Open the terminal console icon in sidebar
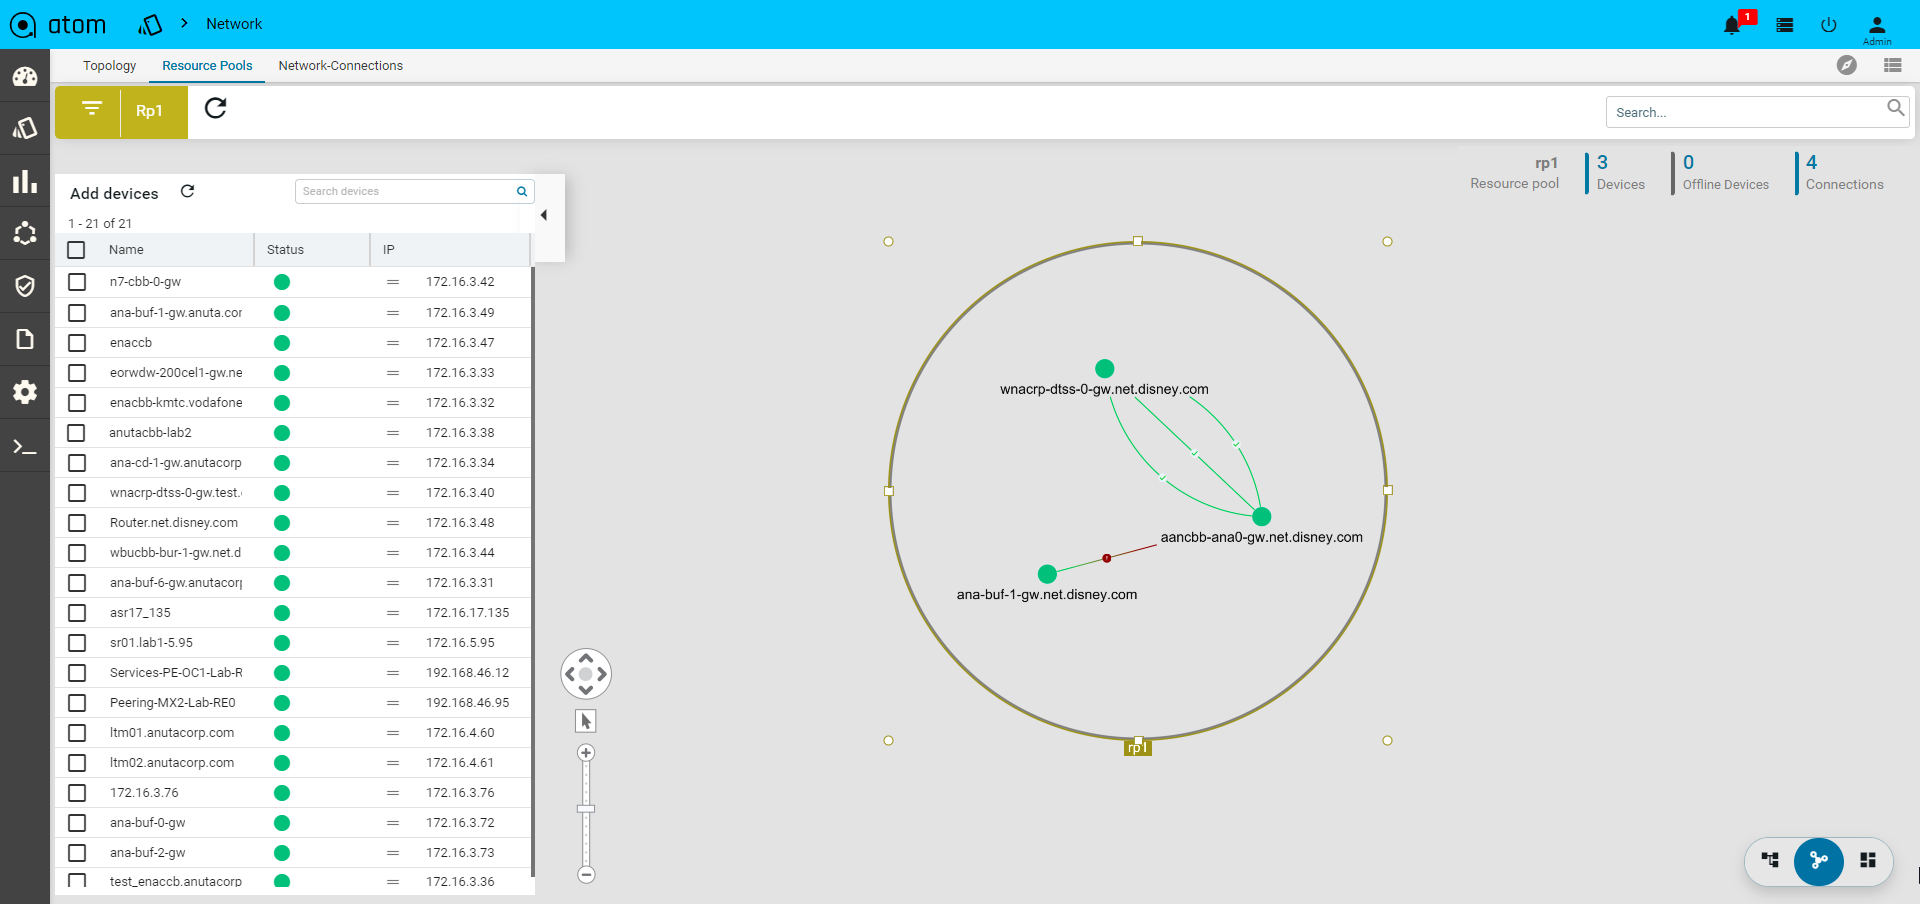The image size is (1920, 904). [x=25, y=446]
